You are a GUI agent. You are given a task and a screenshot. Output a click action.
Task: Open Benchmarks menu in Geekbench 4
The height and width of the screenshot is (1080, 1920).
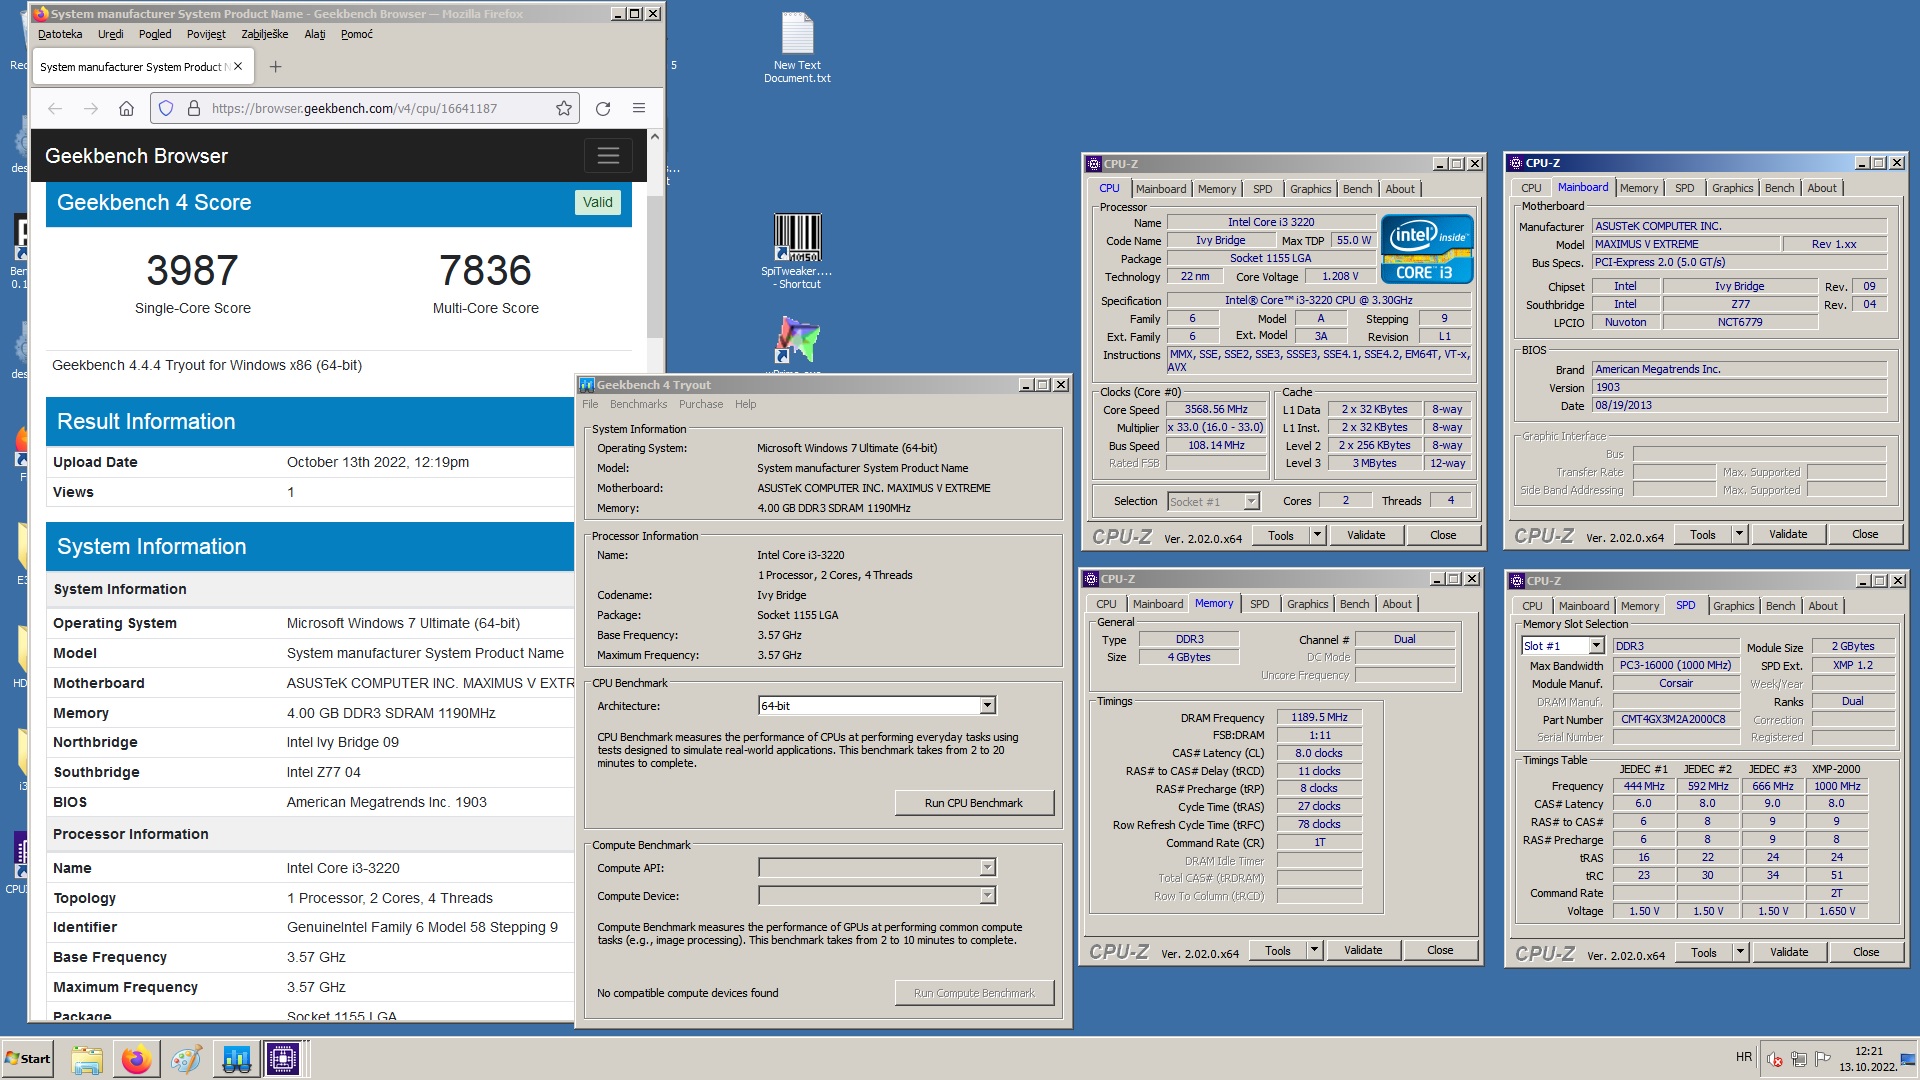point(638,404)
